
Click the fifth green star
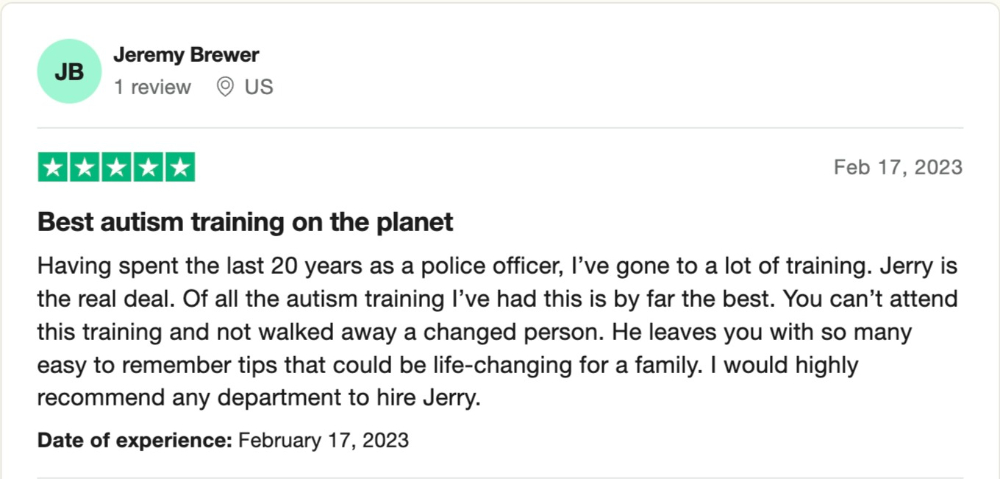[x=180, y=167]
